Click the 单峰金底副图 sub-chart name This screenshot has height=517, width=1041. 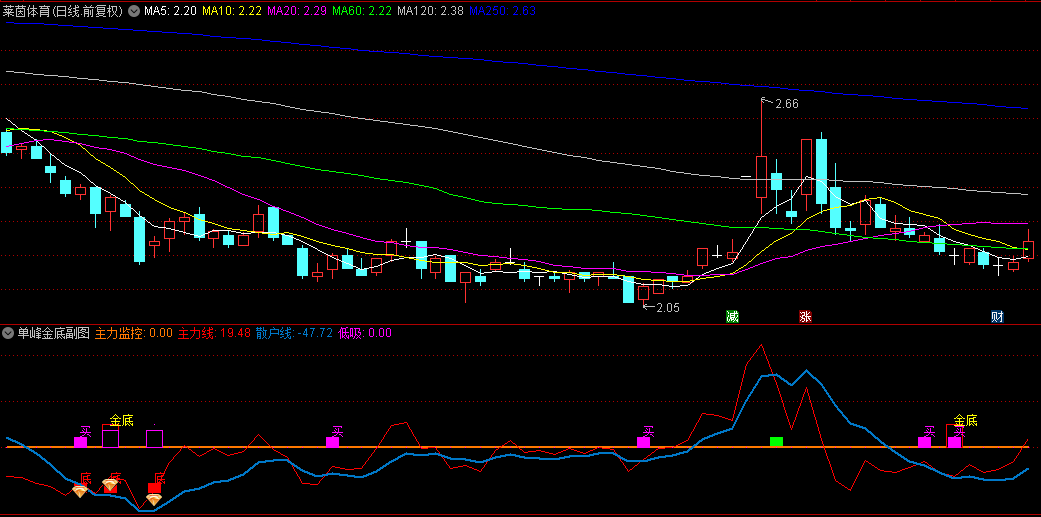54,333
